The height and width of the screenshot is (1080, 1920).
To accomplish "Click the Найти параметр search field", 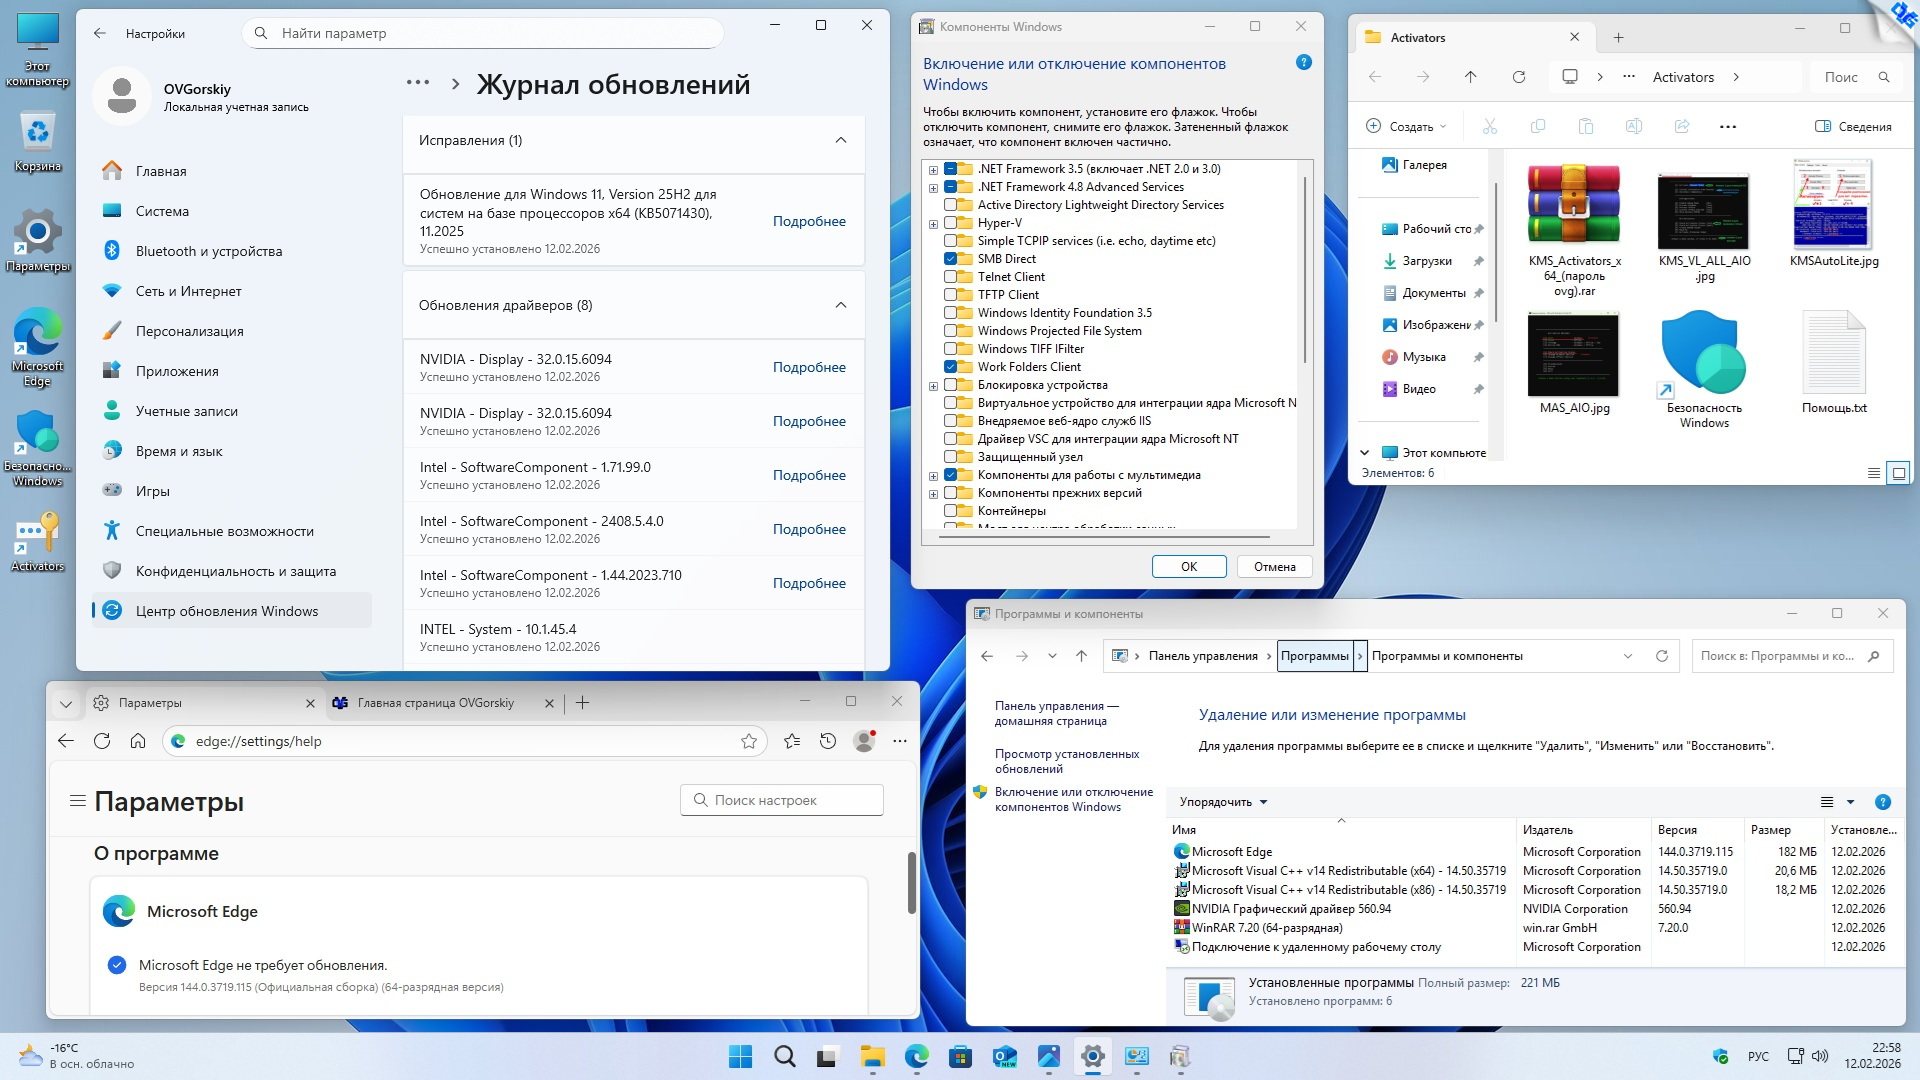I will pyautogui.click(x=482, y=33).
